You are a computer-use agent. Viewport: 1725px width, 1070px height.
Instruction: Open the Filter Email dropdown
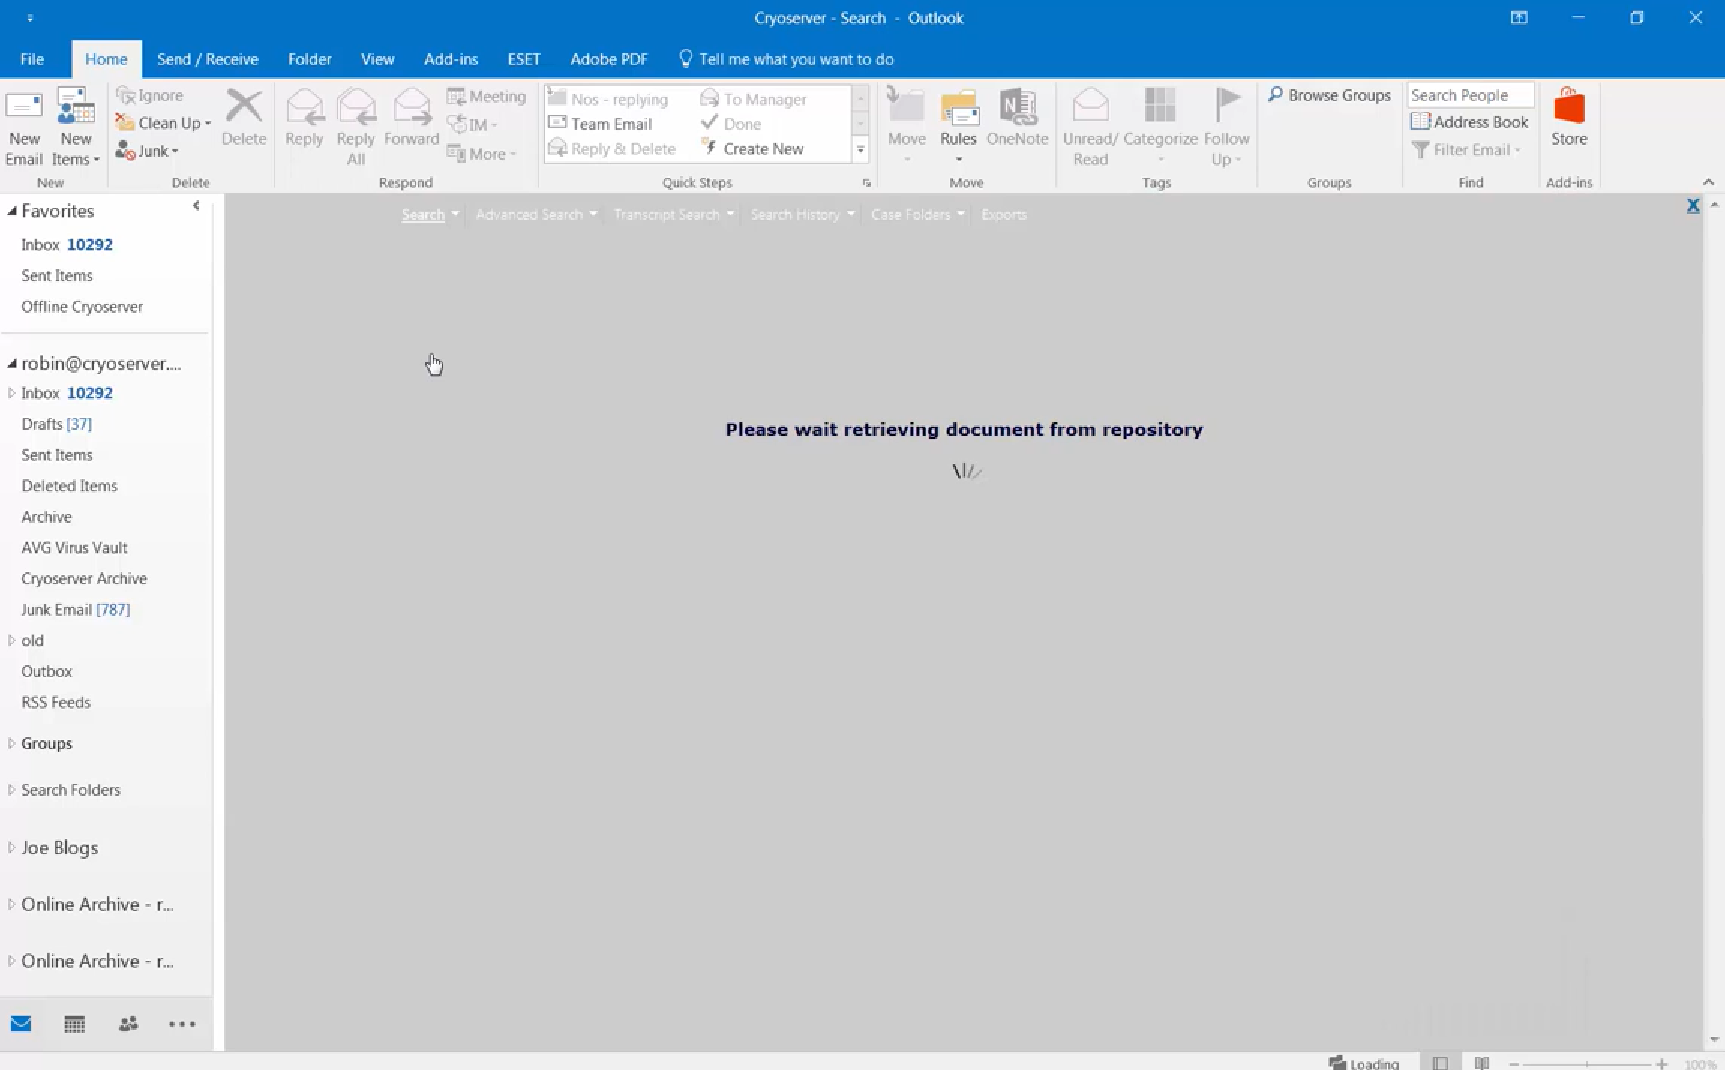[x=1466, y=150]
